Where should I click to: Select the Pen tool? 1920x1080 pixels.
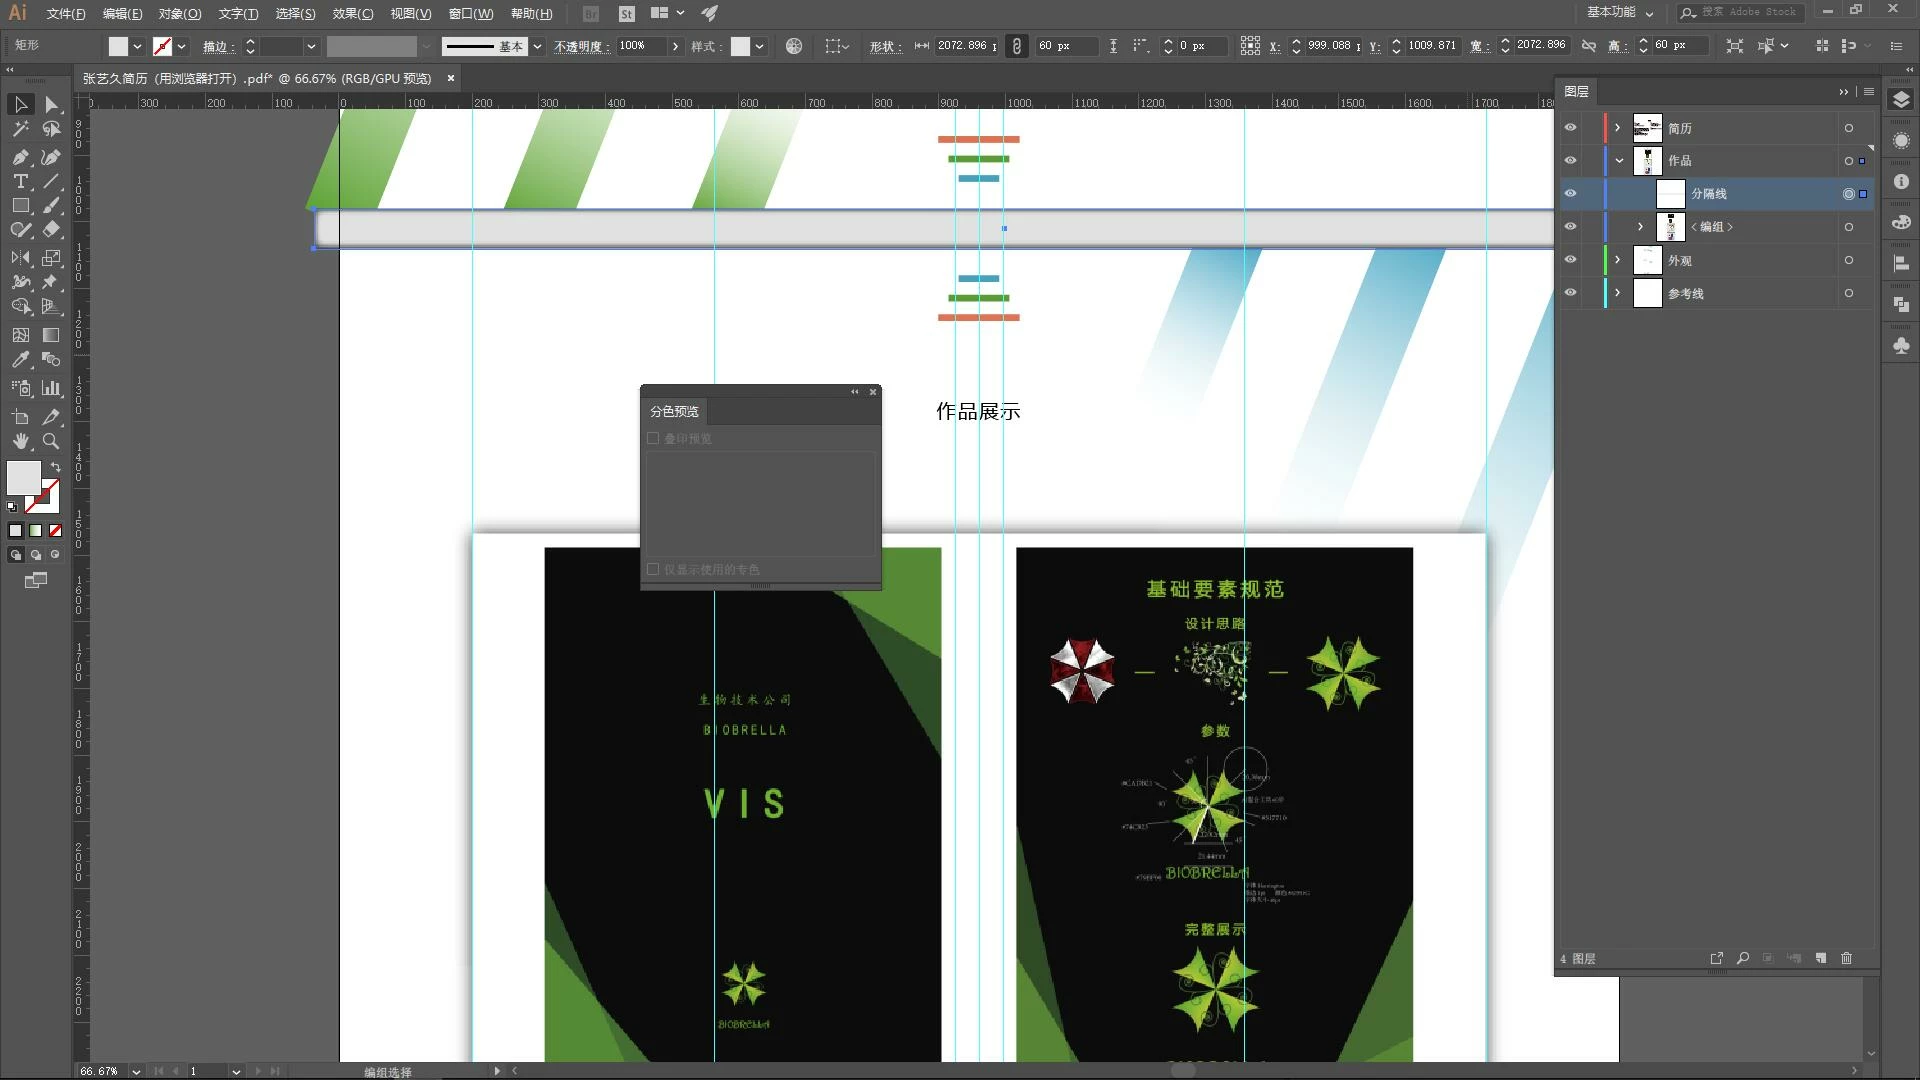pos(20,157)
